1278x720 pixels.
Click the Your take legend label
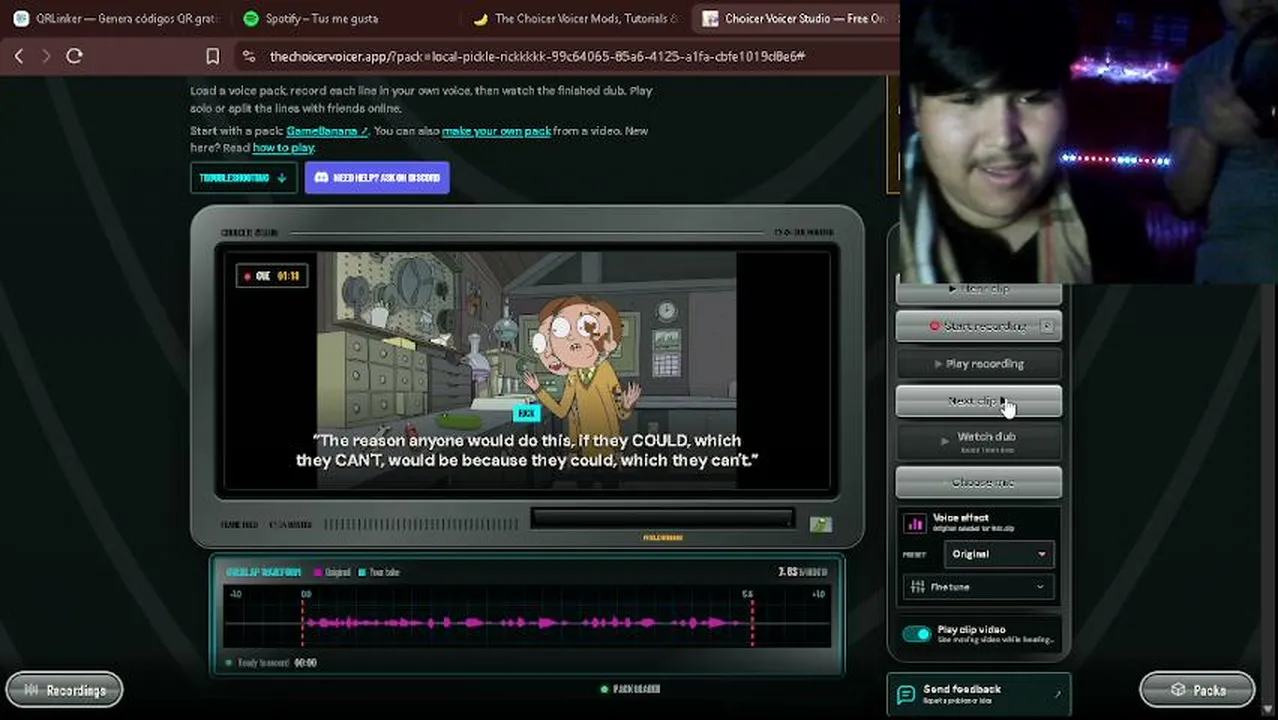pyautogui.click(x=380, y=572)
